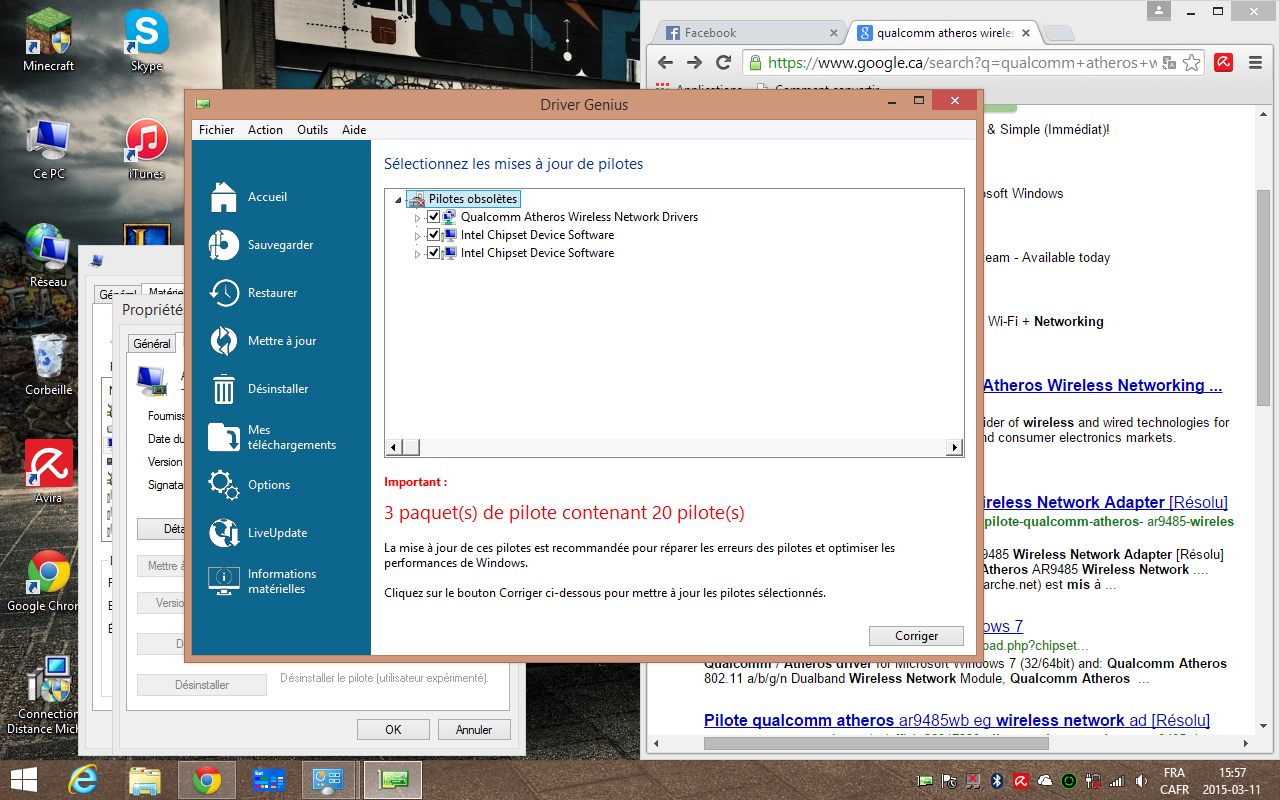
Task: Click the Bluetooth tray icon
Action: tap(997, 781)
